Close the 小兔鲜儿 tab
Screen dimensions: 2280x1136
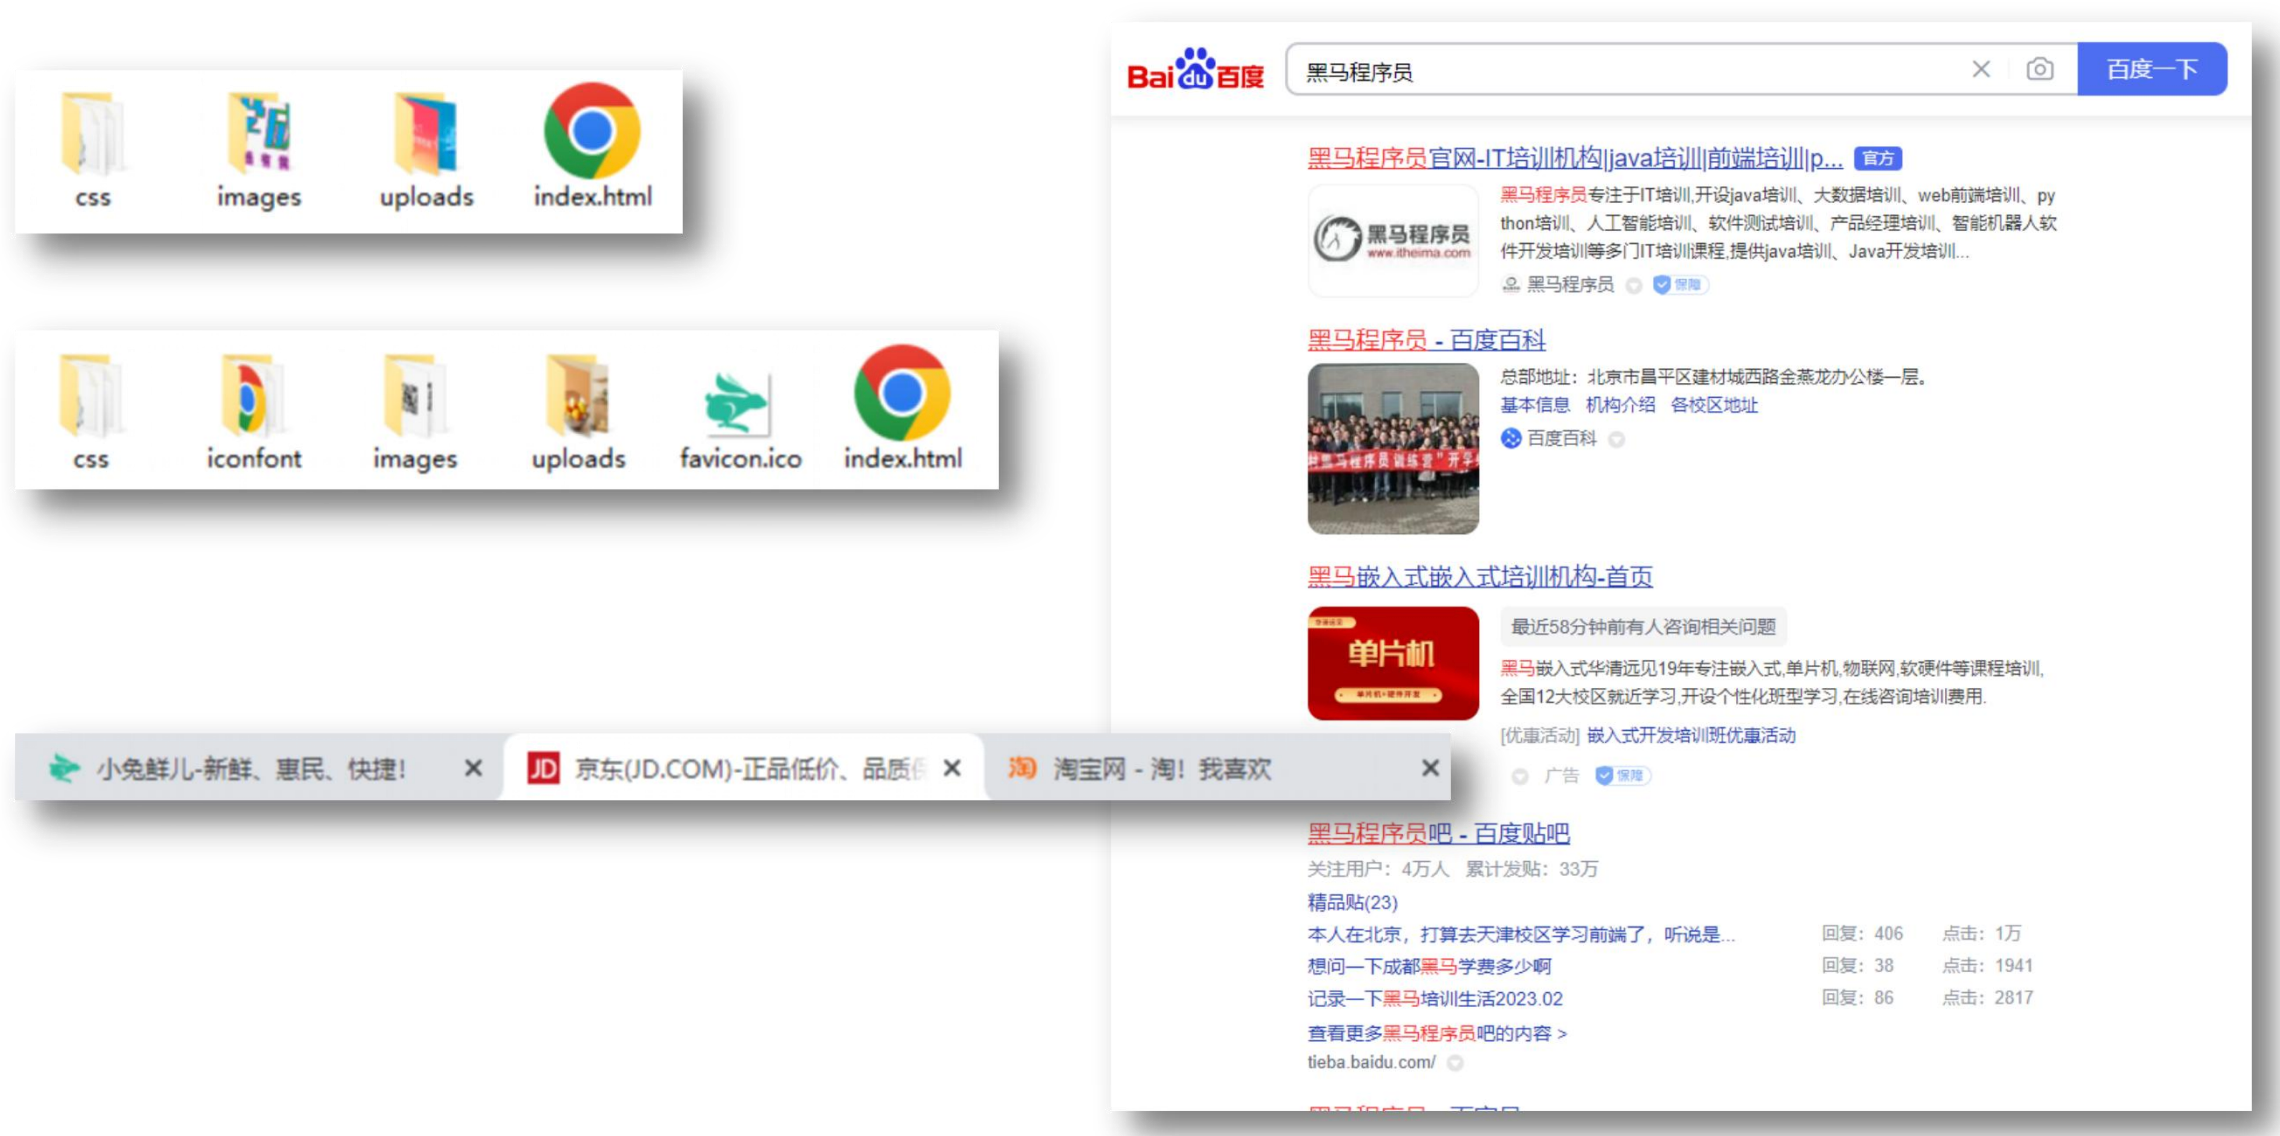473,768
